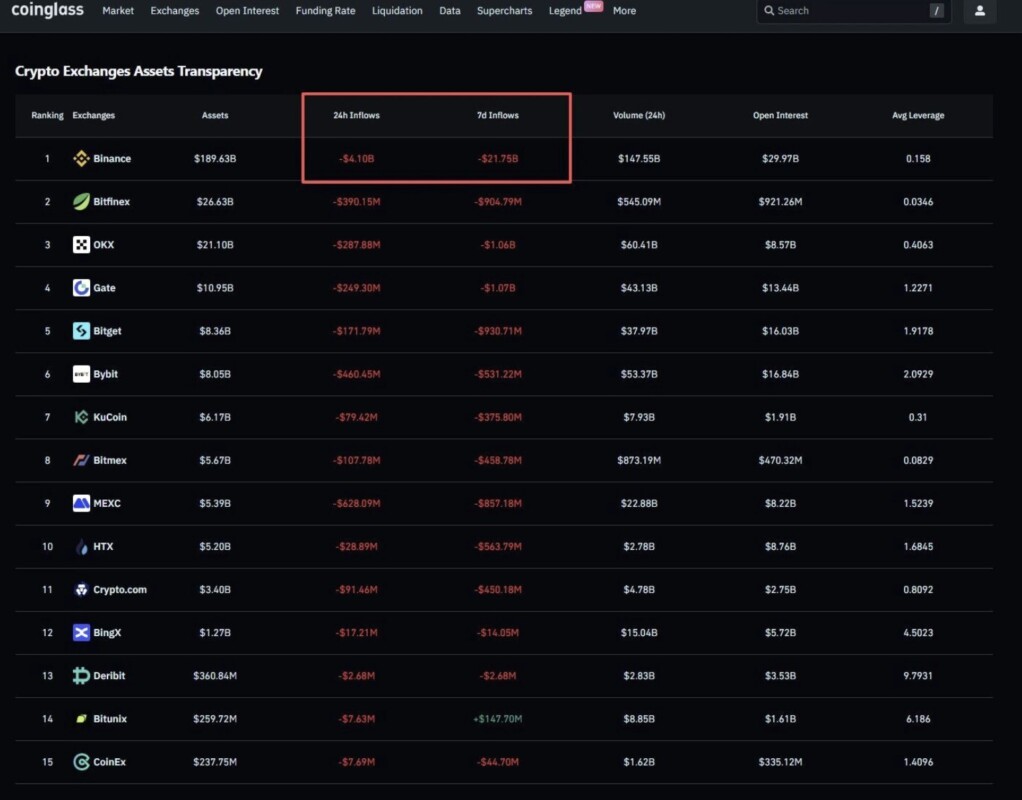Click the Gate exchange logo icon
The height and width of the screenshot is (800, 1022).
point(81,288)
